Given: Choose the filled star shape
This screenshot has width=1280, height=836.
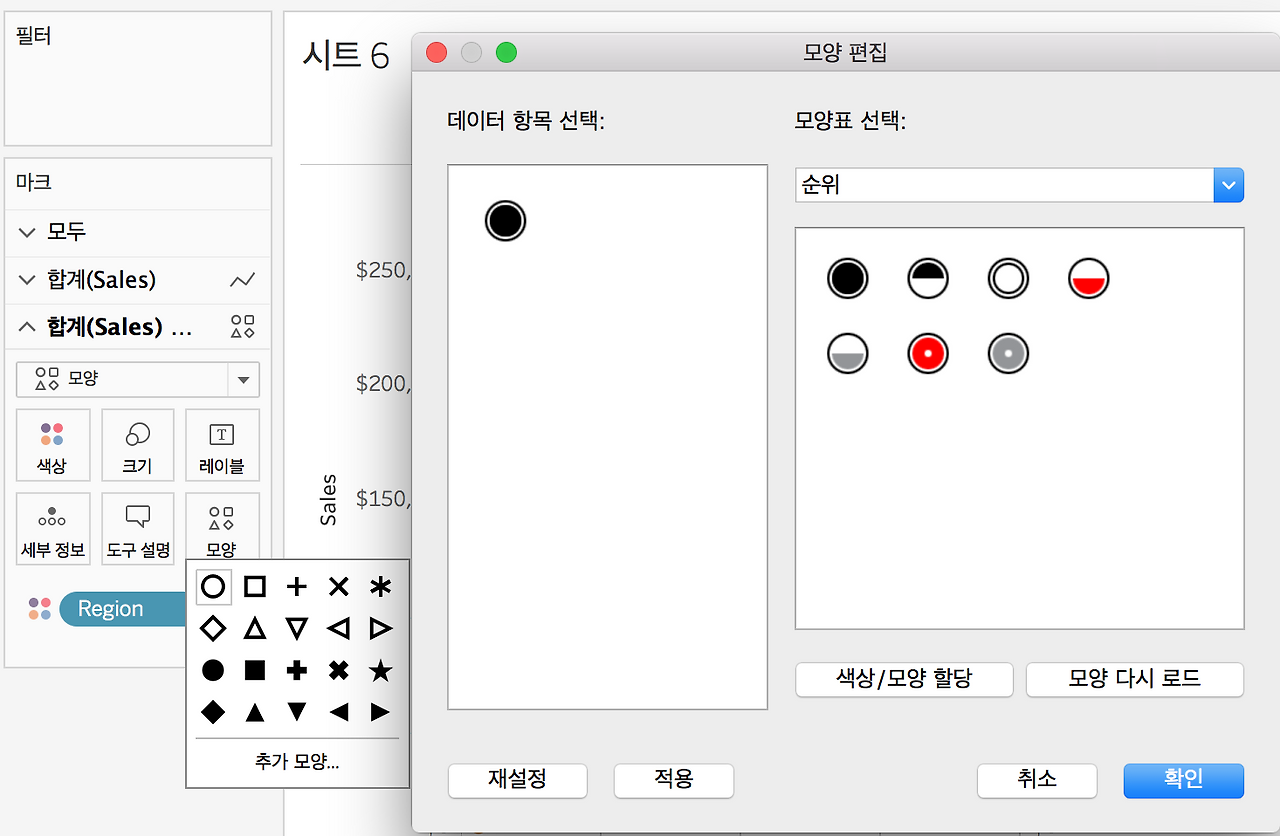Looking at the screenshot, I should point(380,670).
